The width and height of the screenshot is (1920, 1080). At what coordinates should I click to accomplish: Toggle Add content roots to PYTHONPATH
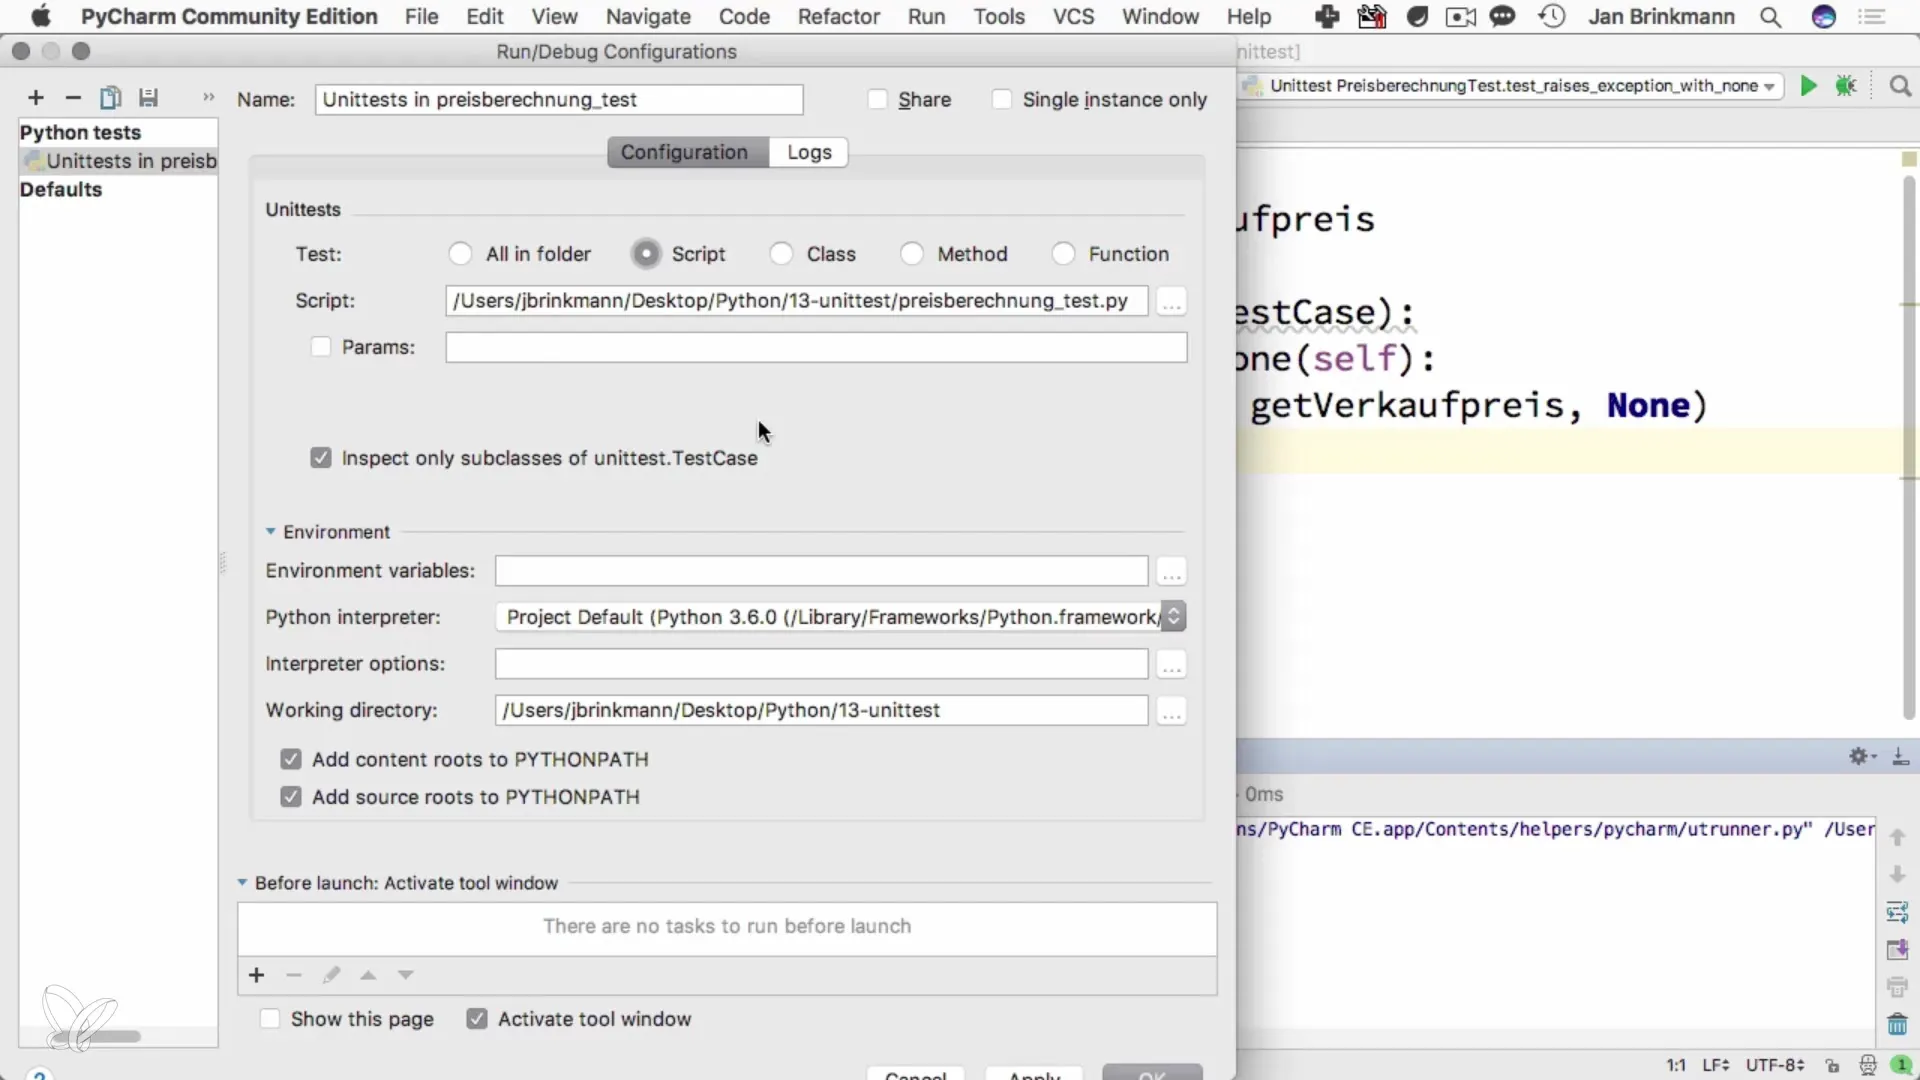coord(290,760)
